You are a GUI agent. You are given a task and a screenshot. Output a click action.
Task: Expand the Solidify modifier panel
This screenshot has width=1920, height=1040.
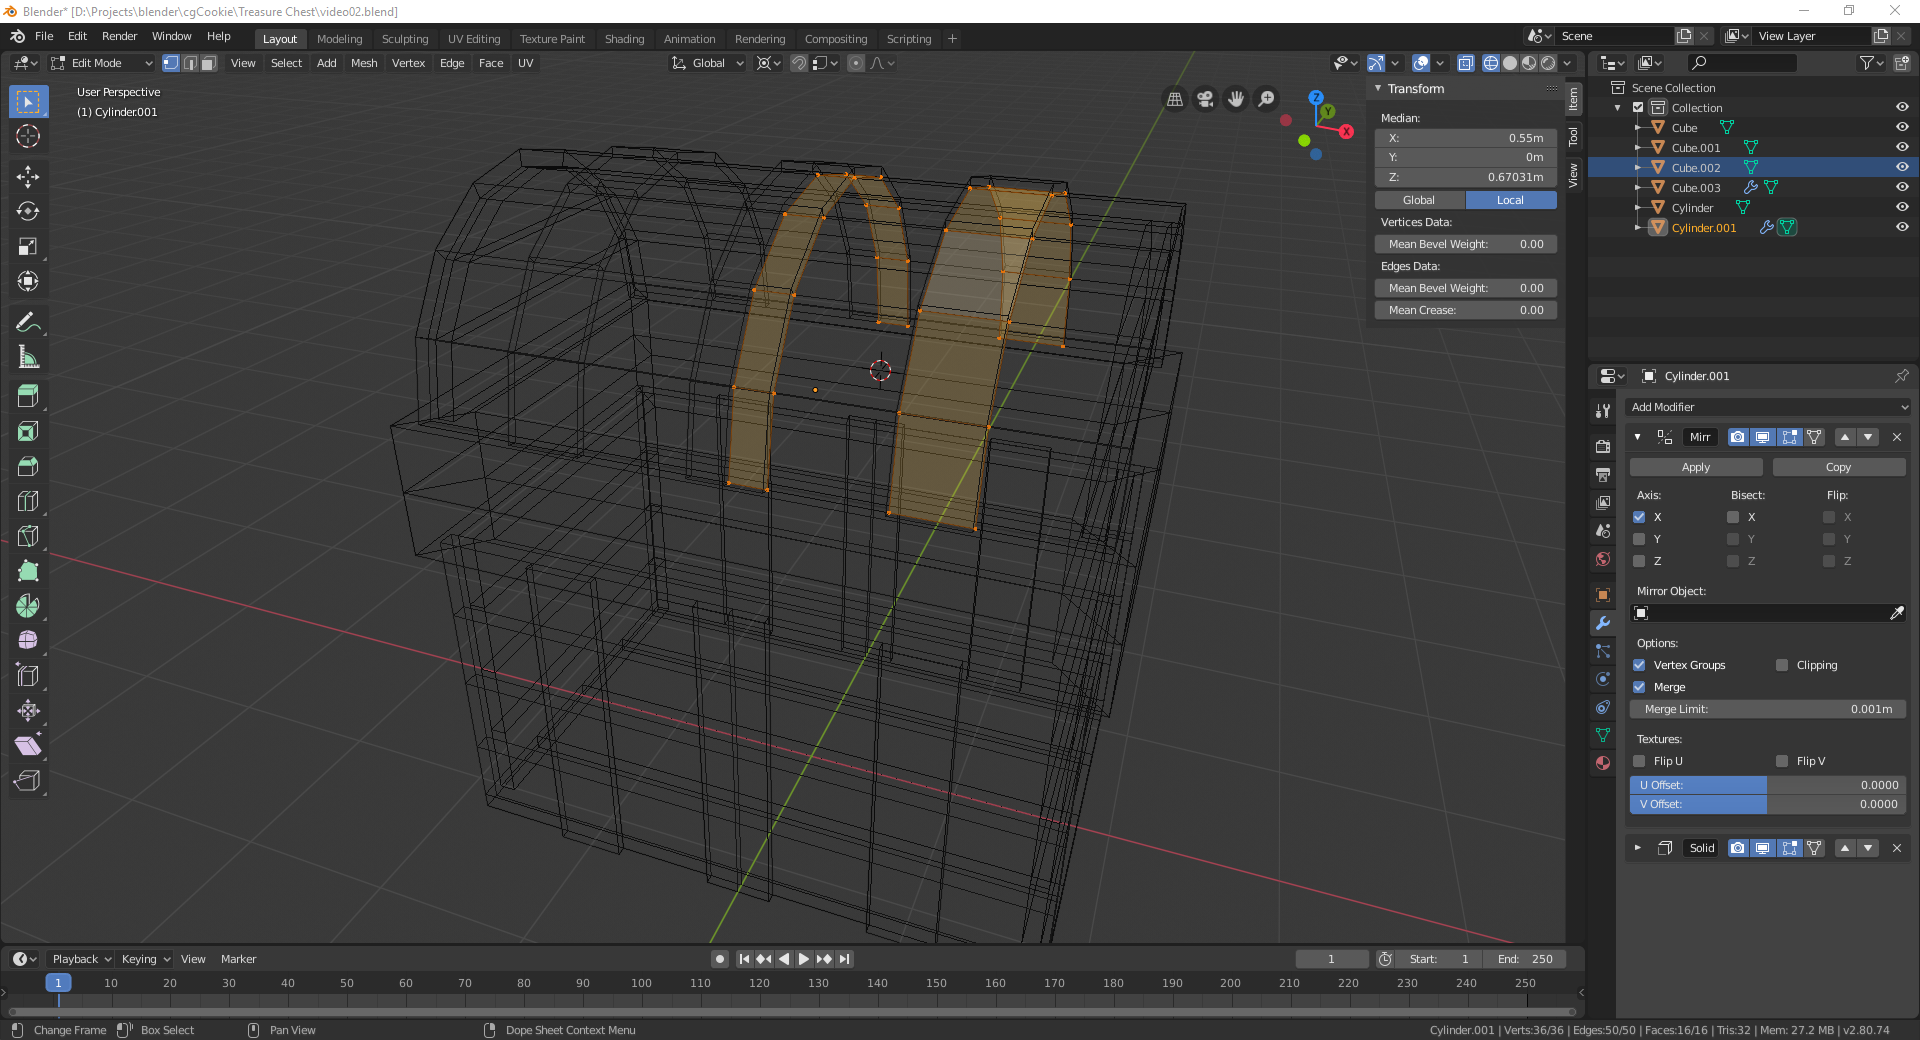click(1637, 848)
